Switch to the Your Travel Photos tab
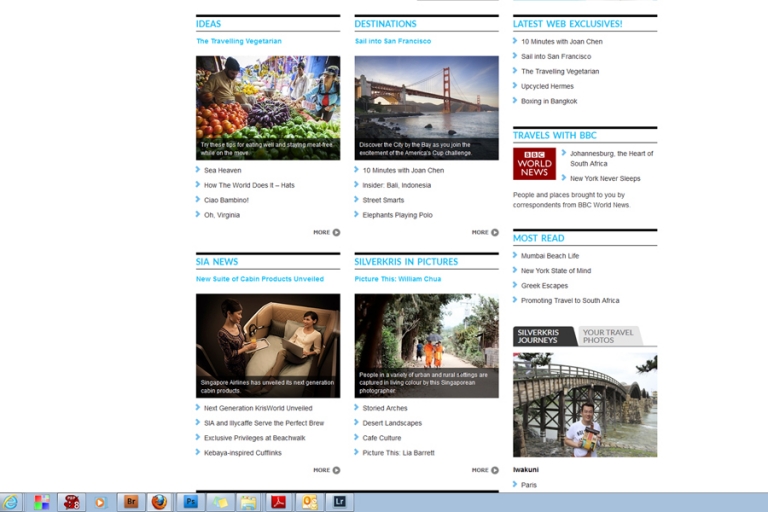768x512 pixels. coord(608,336)
